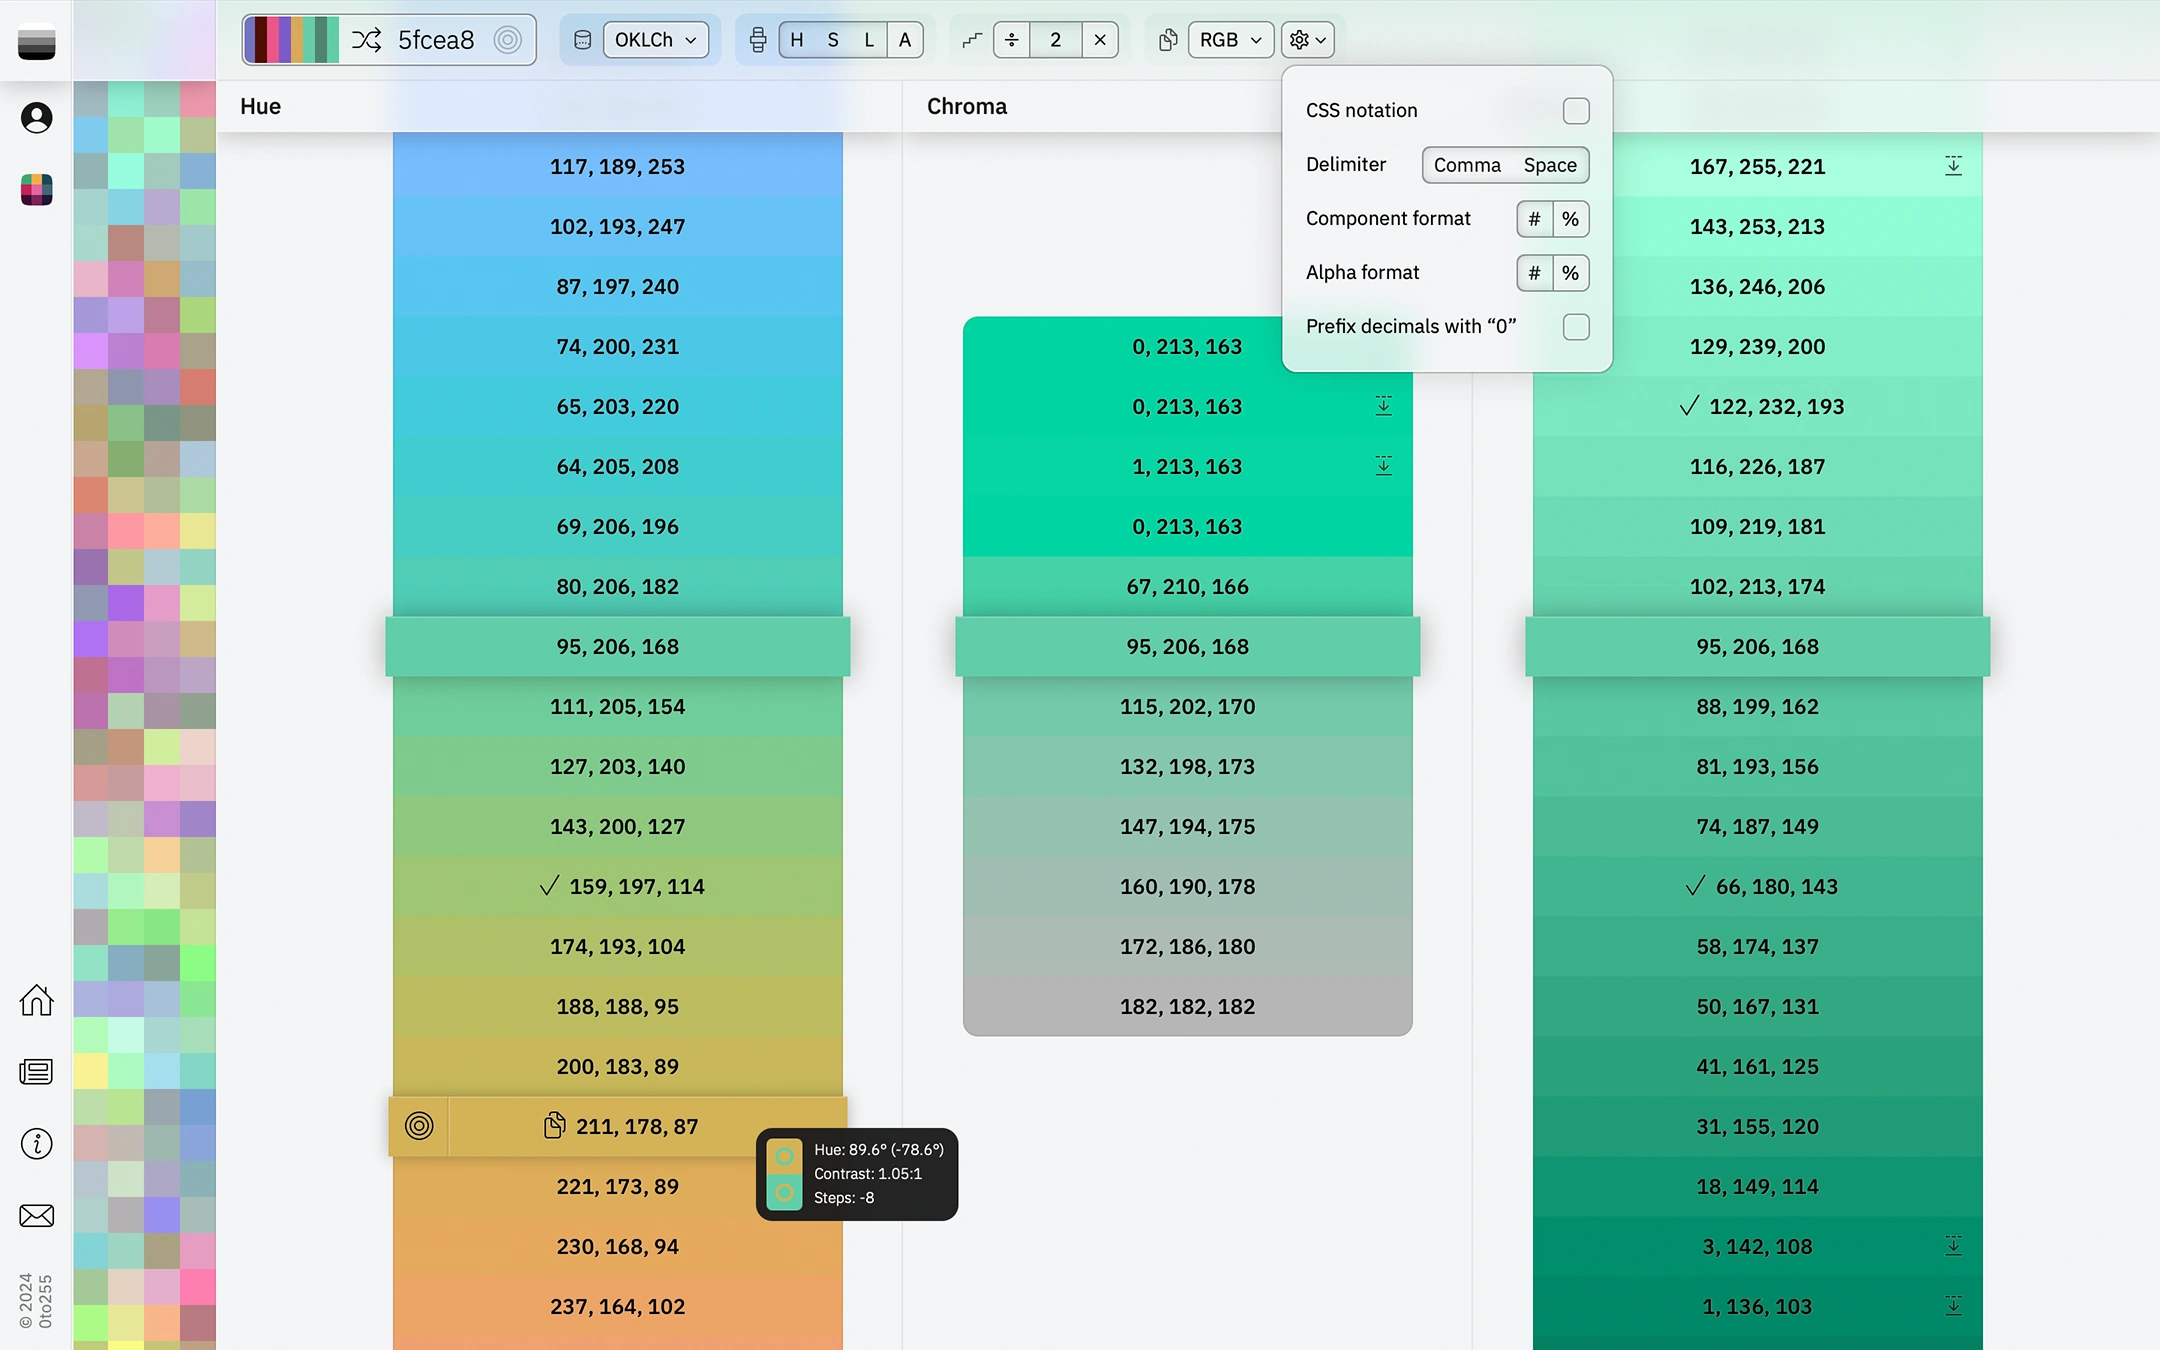Click the target icon beside the hex input

(510, 40)
